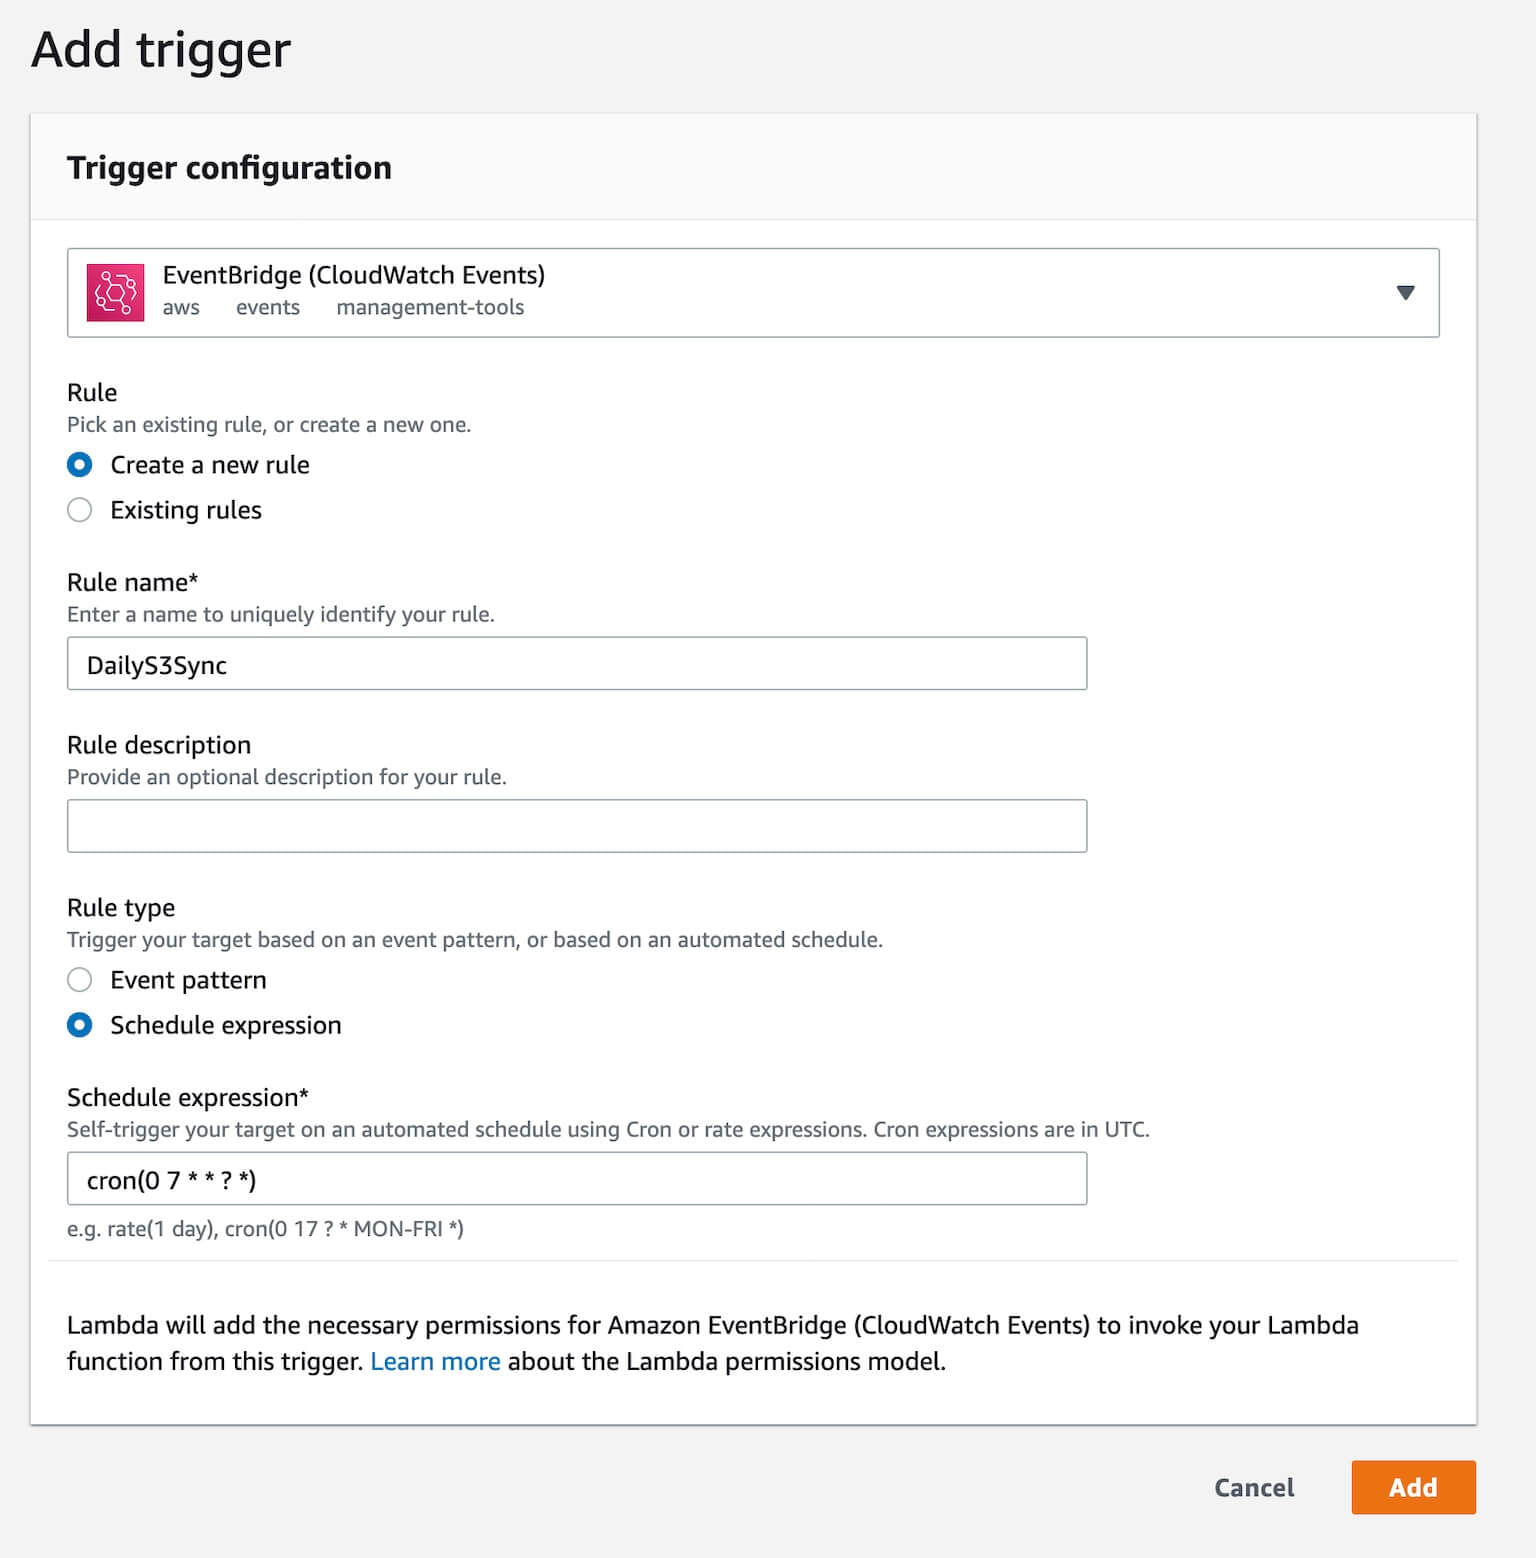Viewport: 1536px width, 1558px height.
Task: Click the Add trigger page heading
Action: pyautogui.click(x=161, y=50)
